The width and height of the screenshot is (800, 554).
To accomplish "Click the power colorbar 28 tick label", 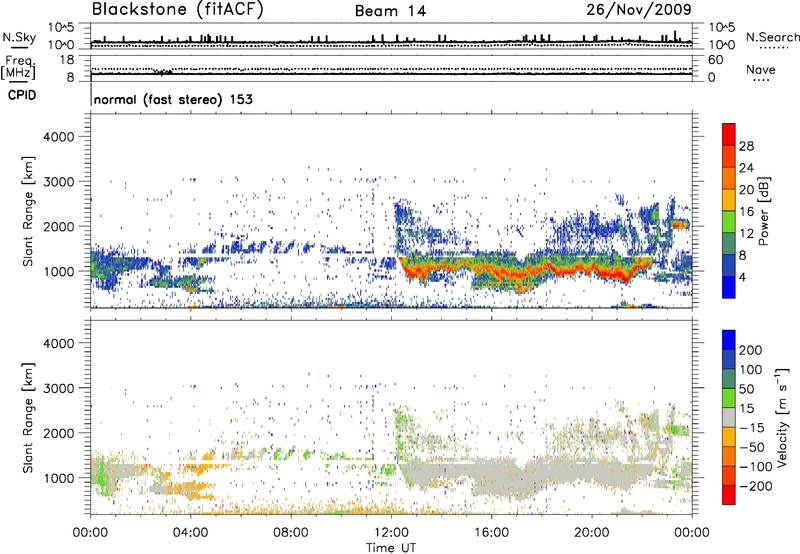I will click(746, 146).
